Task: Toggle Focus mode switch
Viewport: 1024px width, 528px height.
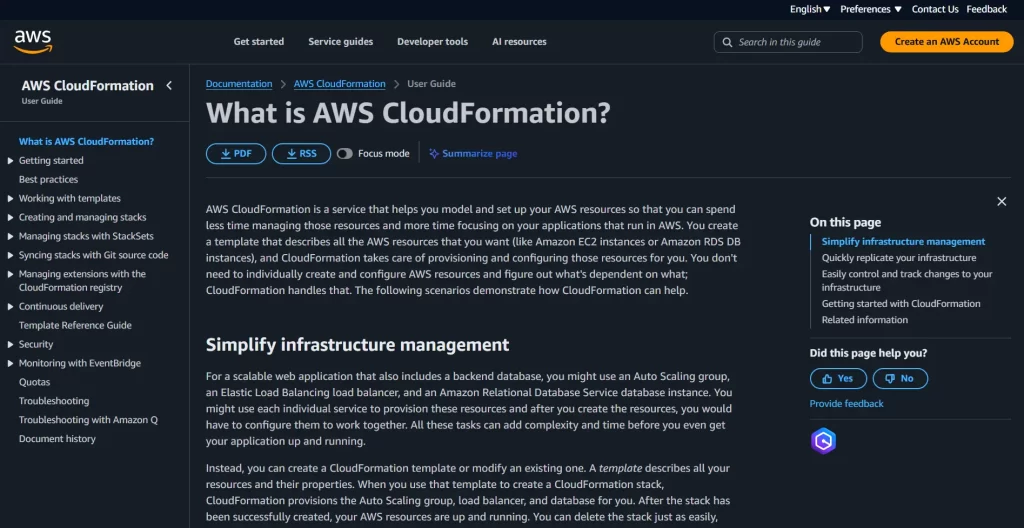Action: pos(345,154)
